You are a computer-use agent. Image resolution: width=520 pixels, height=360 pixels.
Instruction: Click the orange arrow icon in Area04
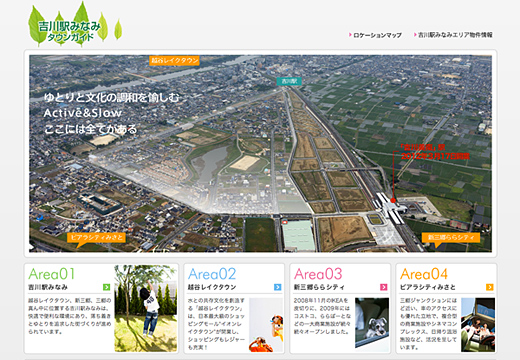(x=490, y=287)
